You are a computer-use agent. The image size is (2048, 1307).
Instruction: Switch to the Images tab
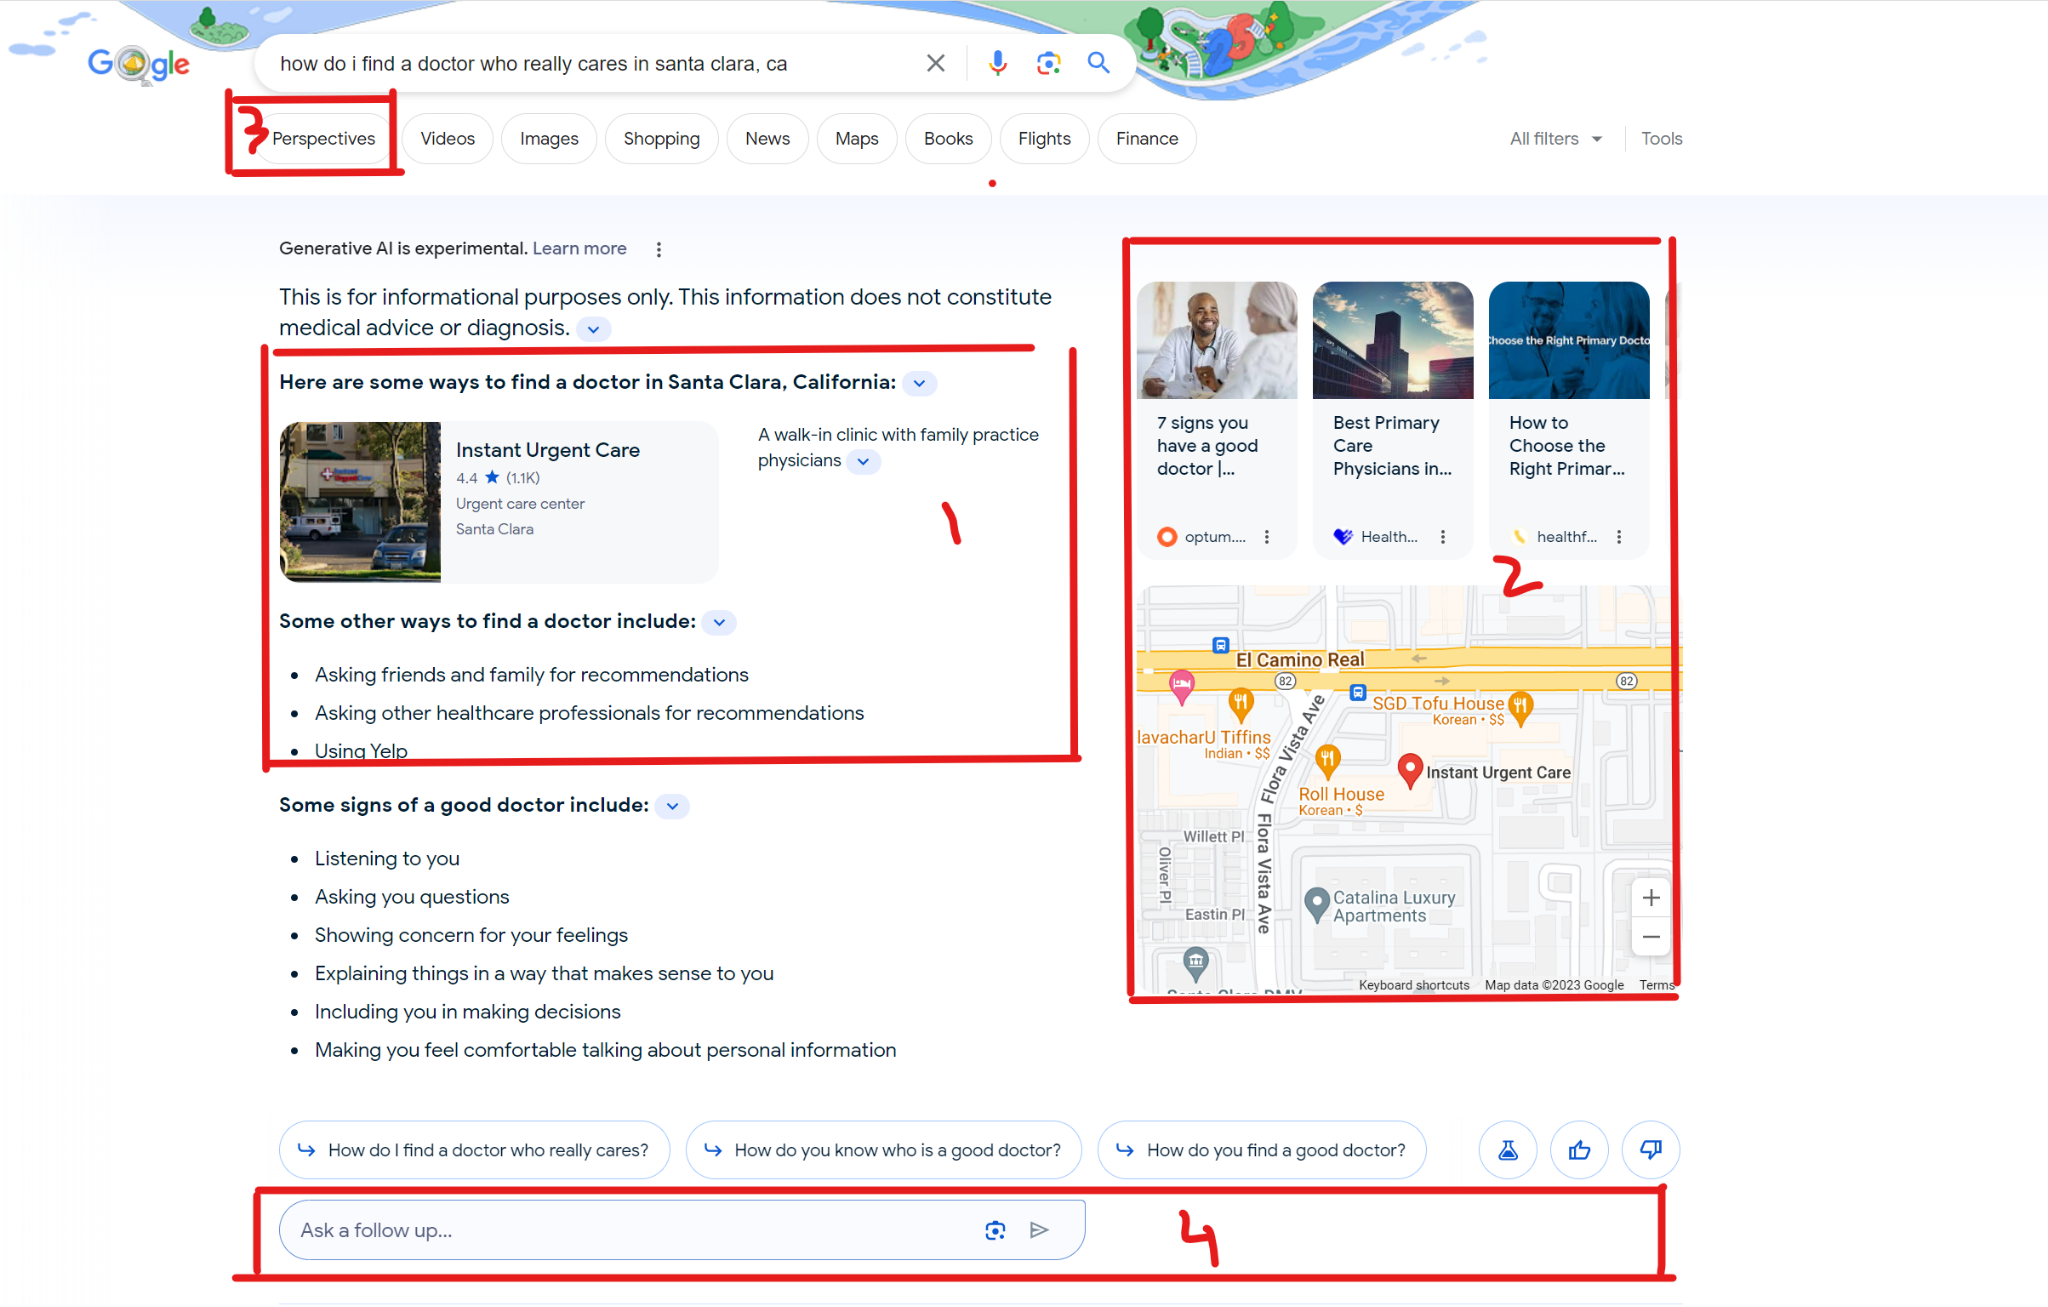pyautogui.click(x=549, y=139)
